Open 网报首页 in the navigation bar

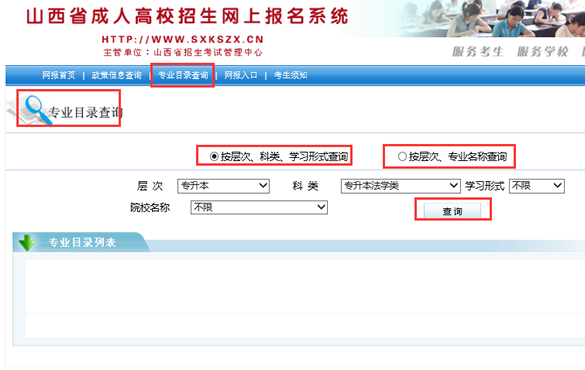(x=59, y=75)
